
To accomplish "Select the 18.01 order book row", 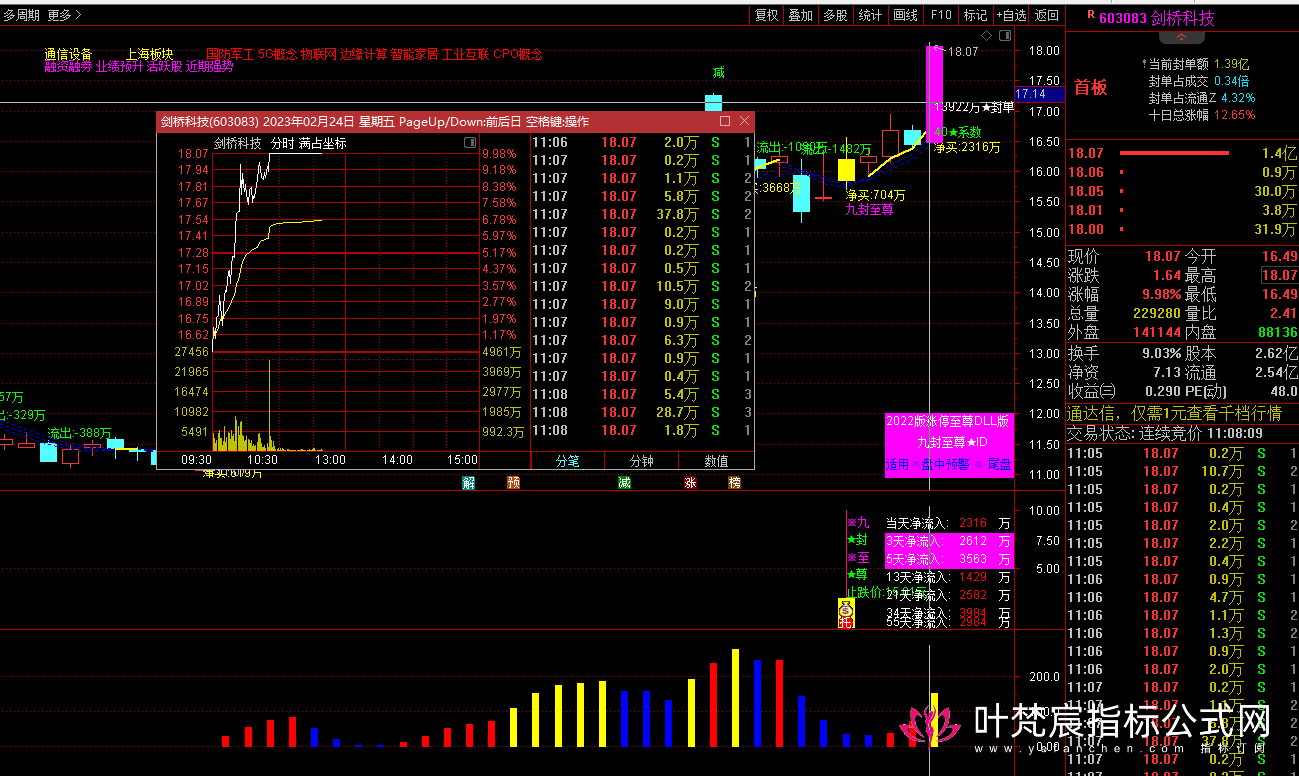I will pos(1182,210).
